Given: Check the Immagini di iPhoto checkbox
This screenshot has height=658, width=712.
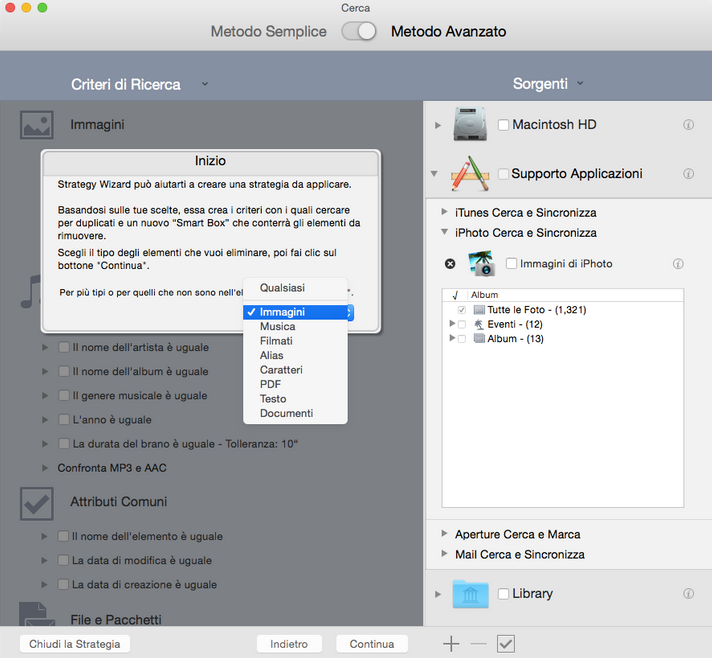Looking at the screenshot, I should (x=511, y=263).
